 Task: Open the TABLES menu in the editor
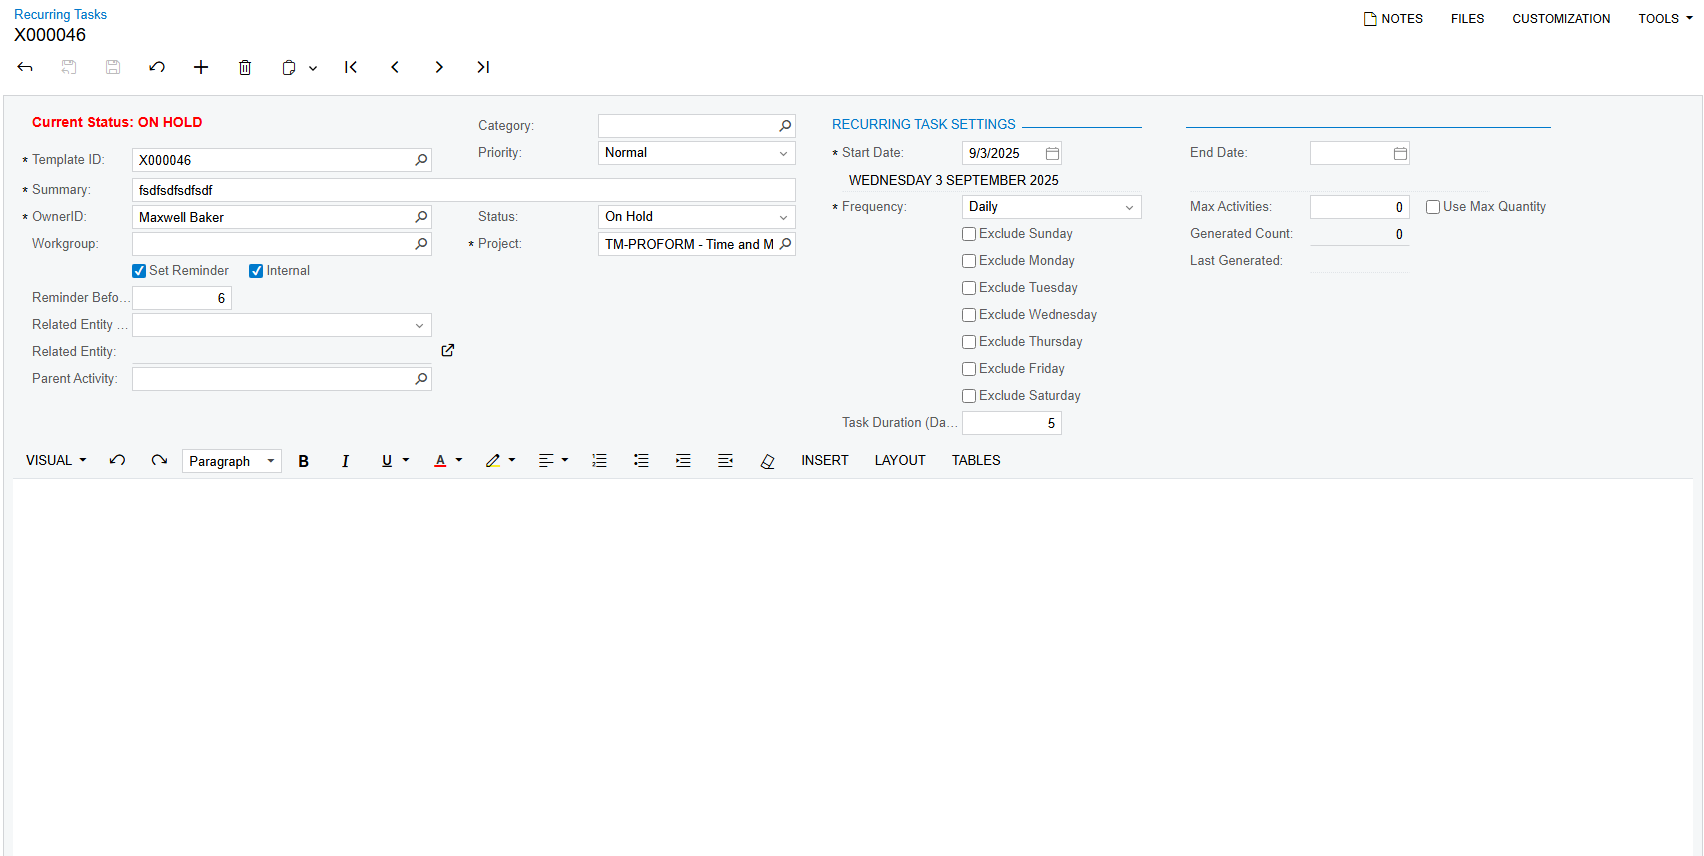coord(976,461)
